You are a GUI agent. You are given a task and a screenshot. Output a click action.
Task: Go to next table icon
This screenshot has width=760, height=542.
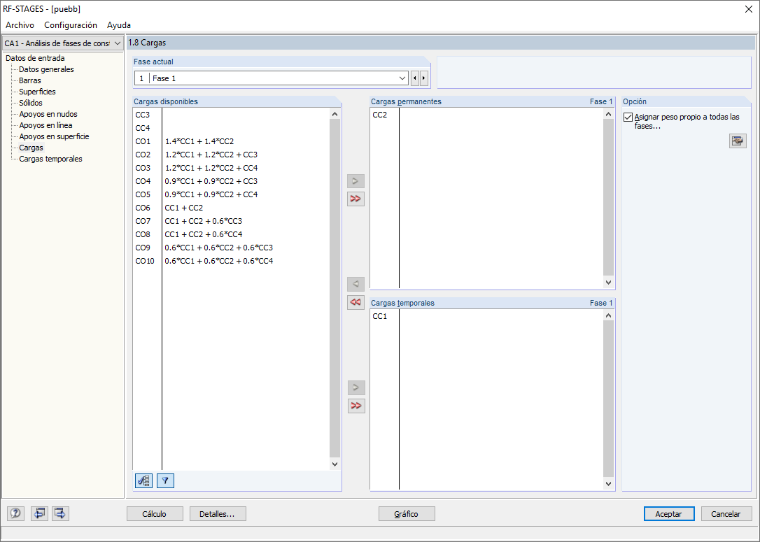coord(61,513)
